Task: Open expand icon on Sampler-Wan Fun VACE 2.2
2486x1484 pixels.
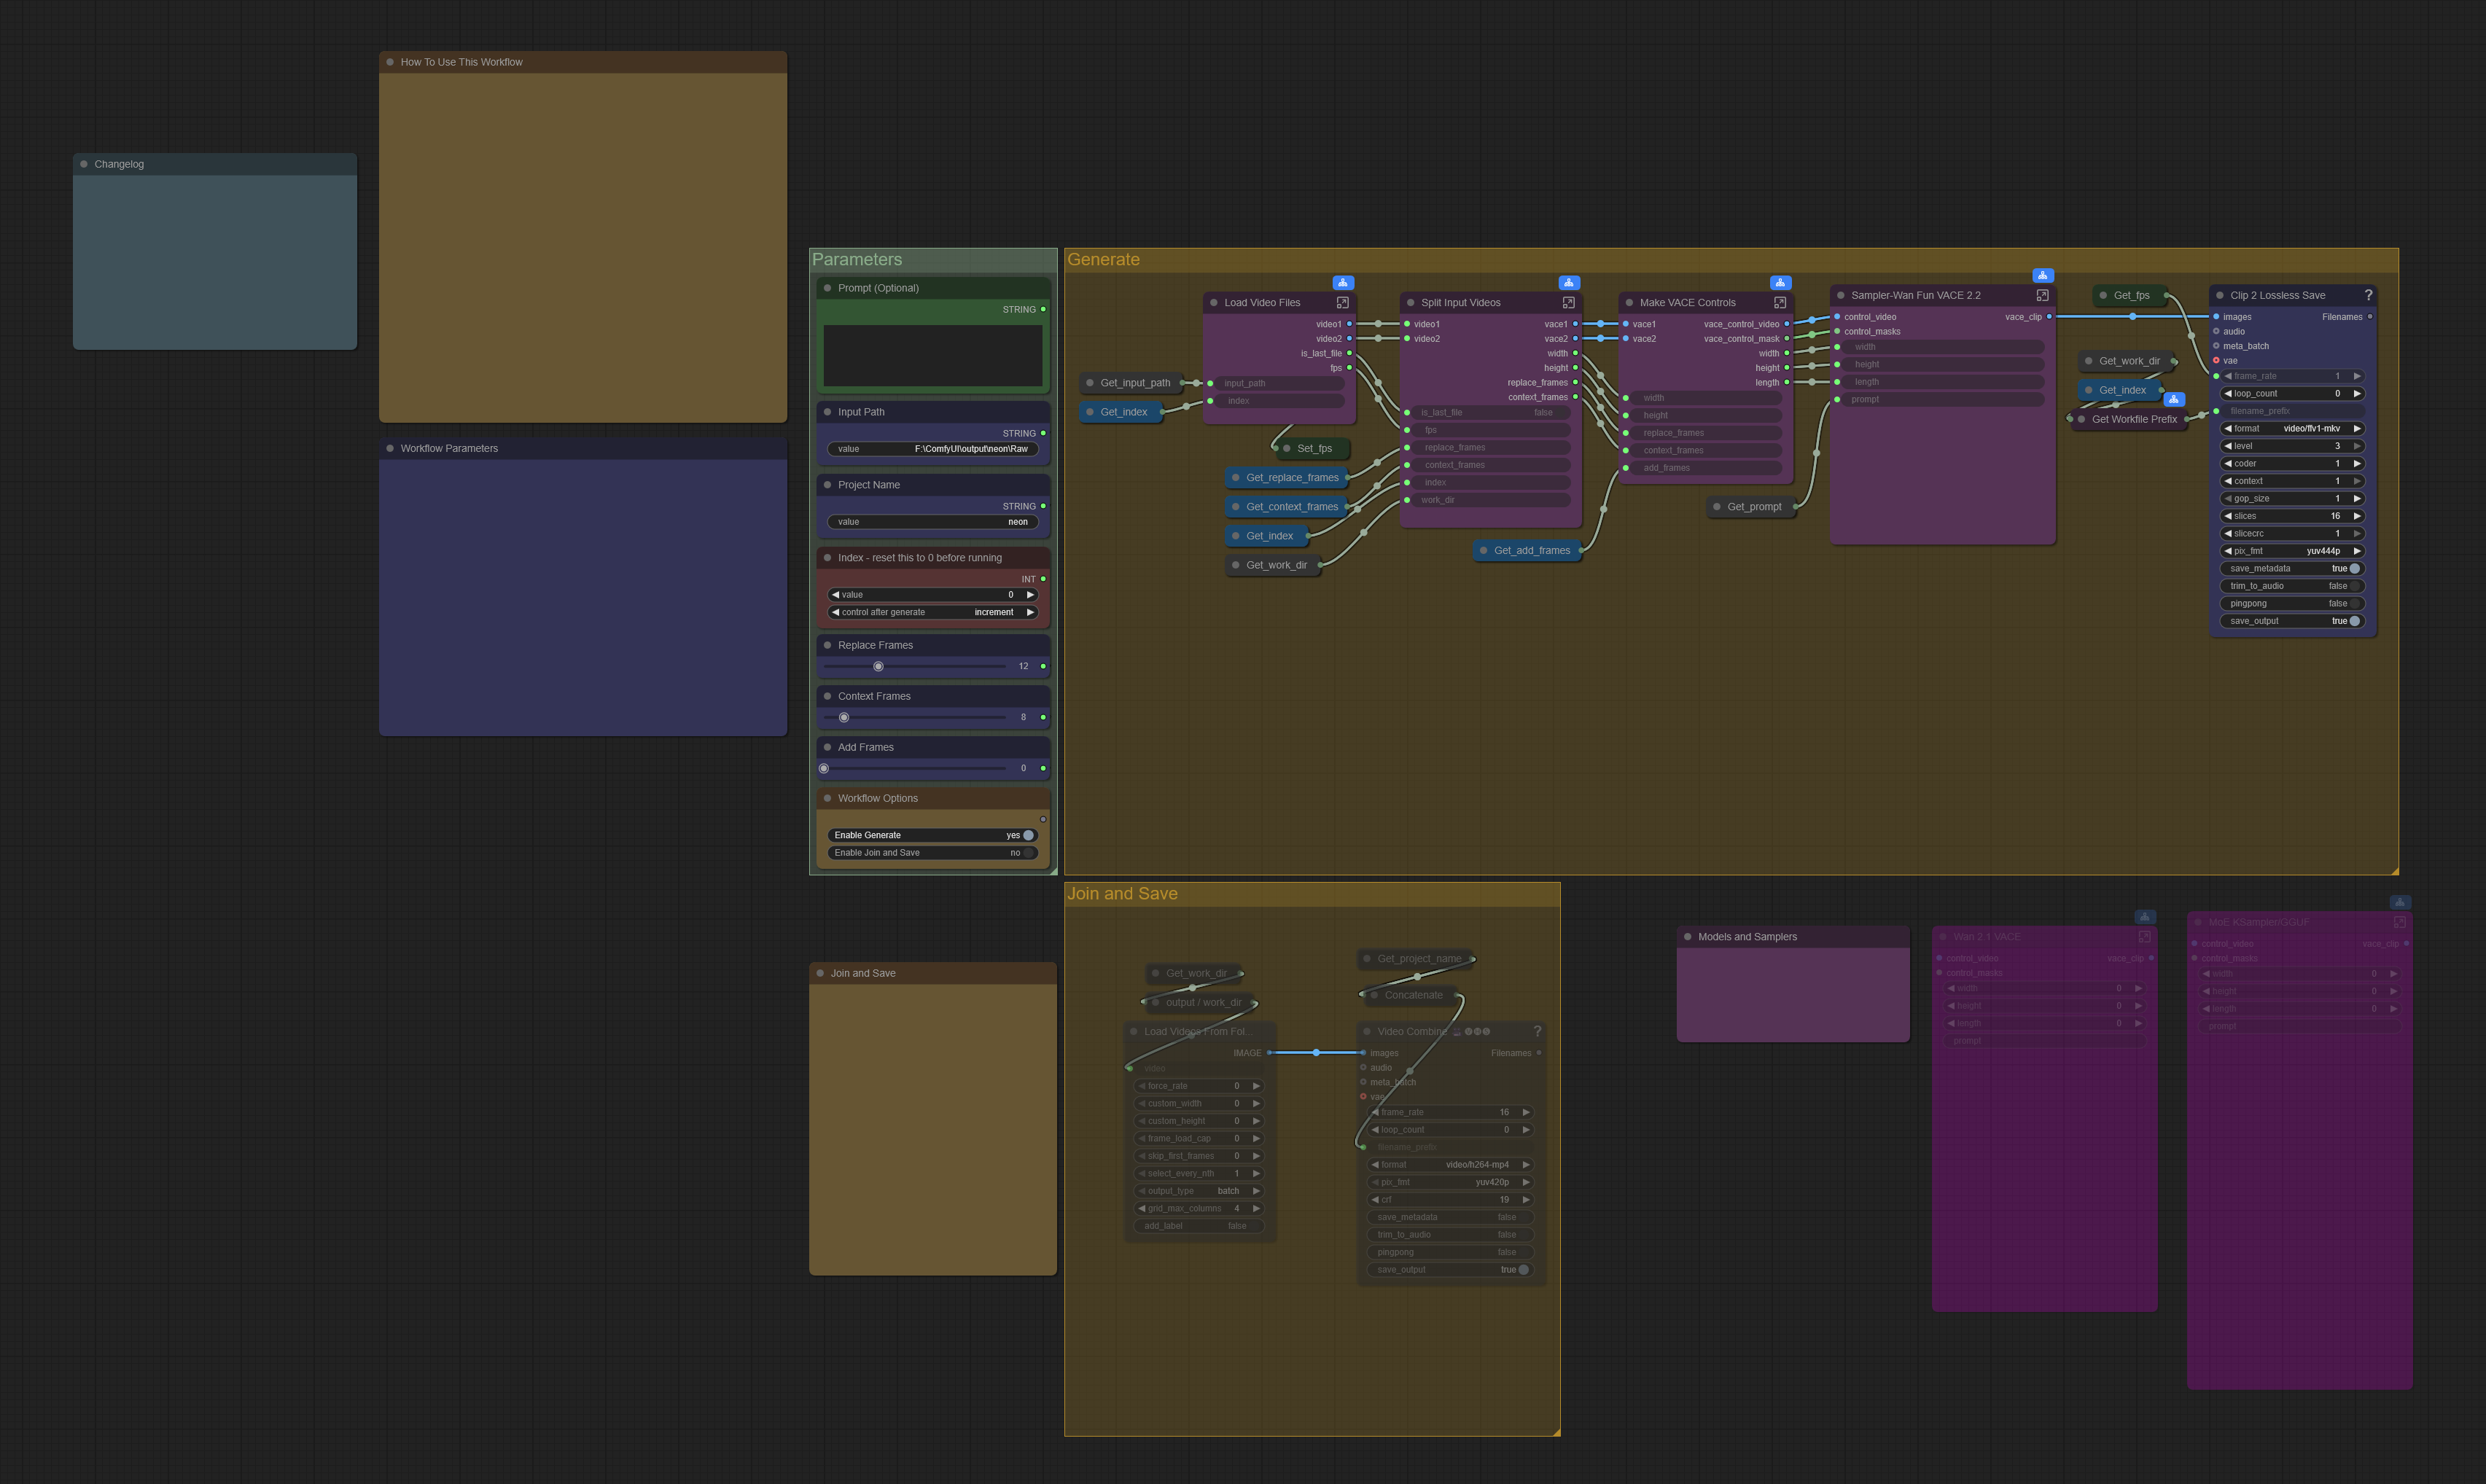Action: 2042,296
